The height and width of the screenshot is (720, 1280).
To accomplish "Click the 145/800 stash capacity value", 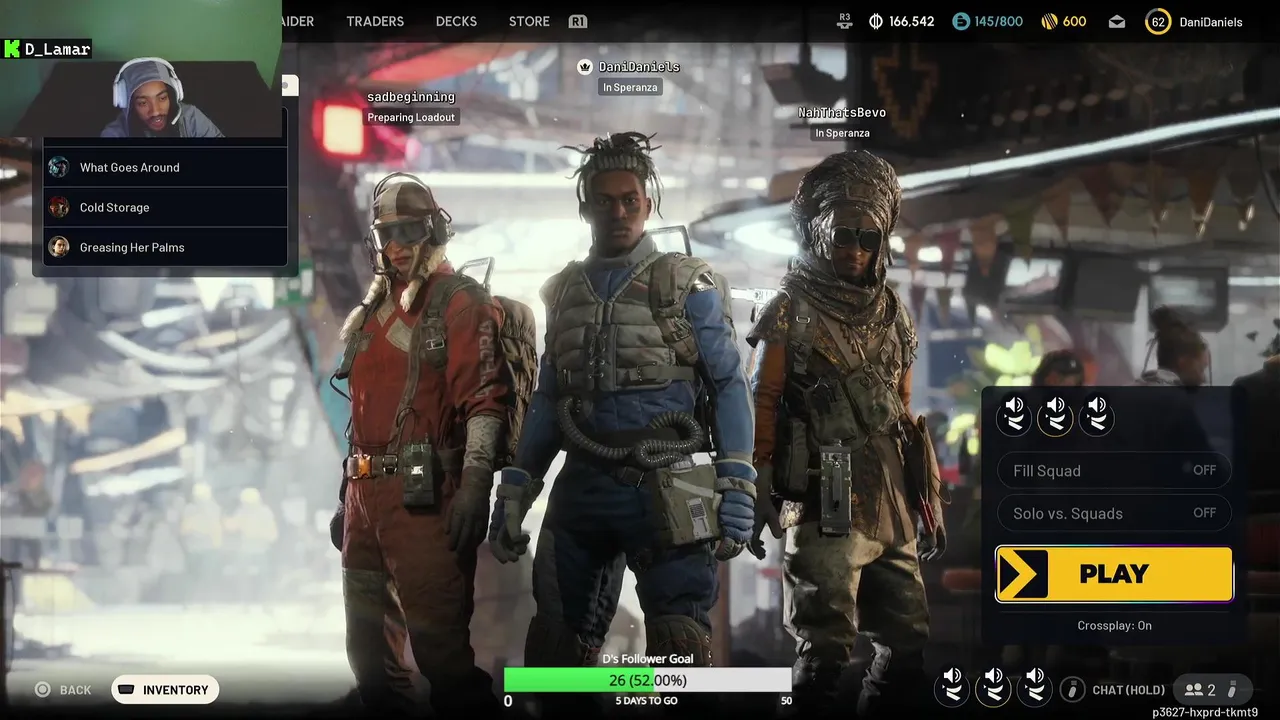I will click(999, 21).
